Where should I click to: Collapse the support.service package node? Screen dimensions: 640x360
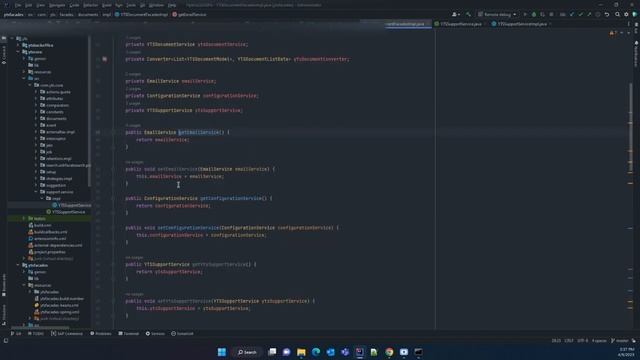(36, 192)
